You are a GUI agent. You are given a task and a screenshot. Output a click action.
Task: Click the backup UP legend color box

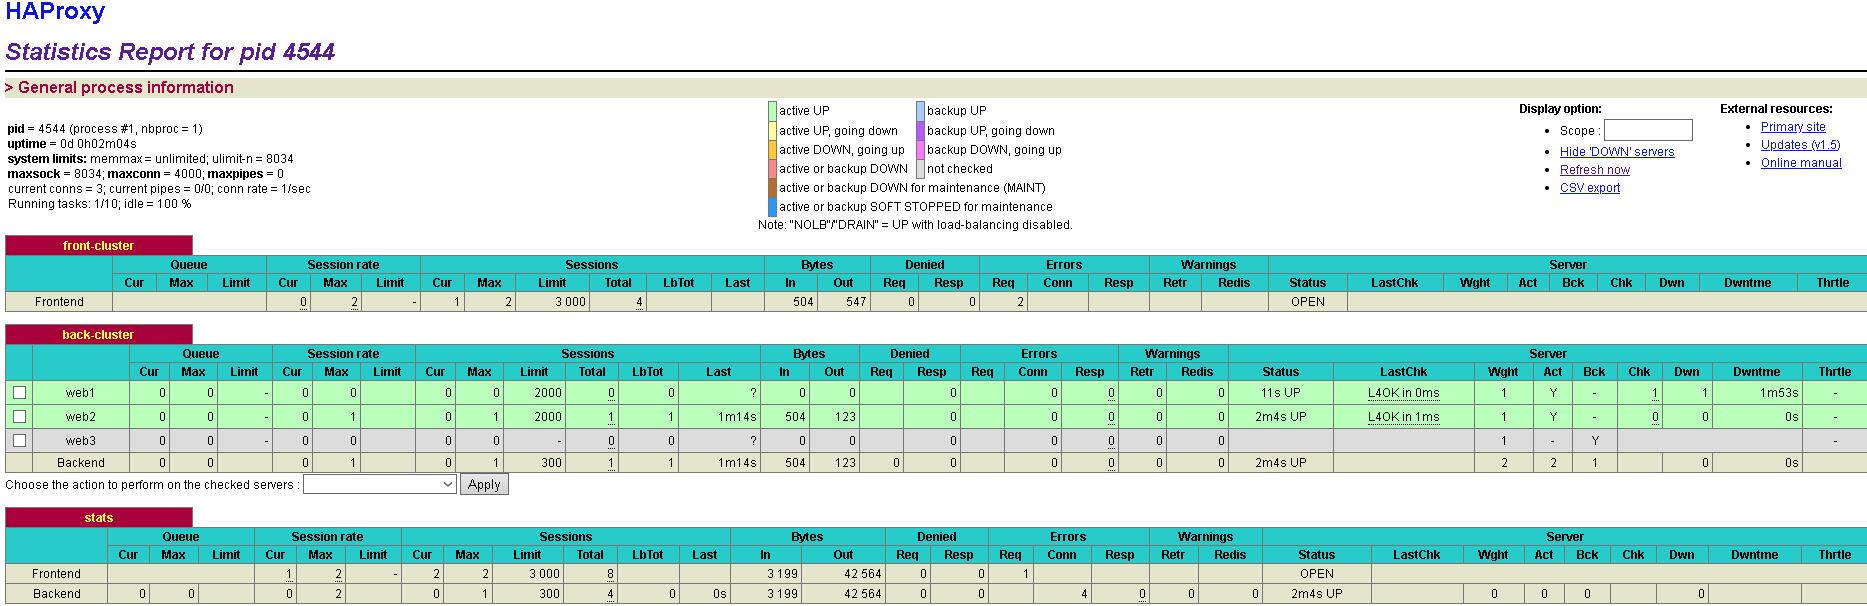tap(920, 111)
